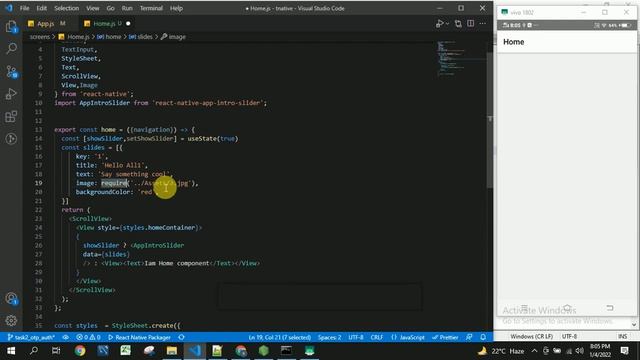Open the Search view in the activity bar

click(x=11, y=49)
